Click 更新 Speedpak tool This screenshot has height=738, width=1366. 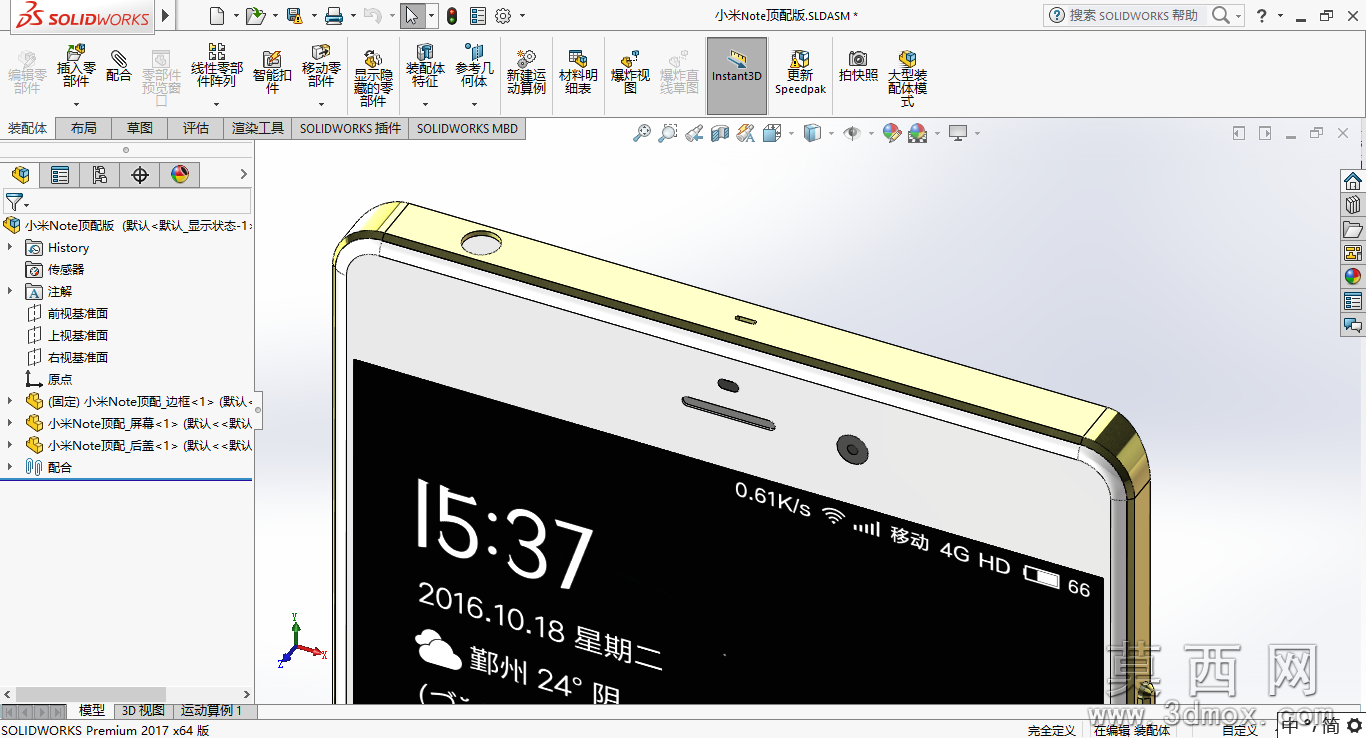[x=800, y=72]
